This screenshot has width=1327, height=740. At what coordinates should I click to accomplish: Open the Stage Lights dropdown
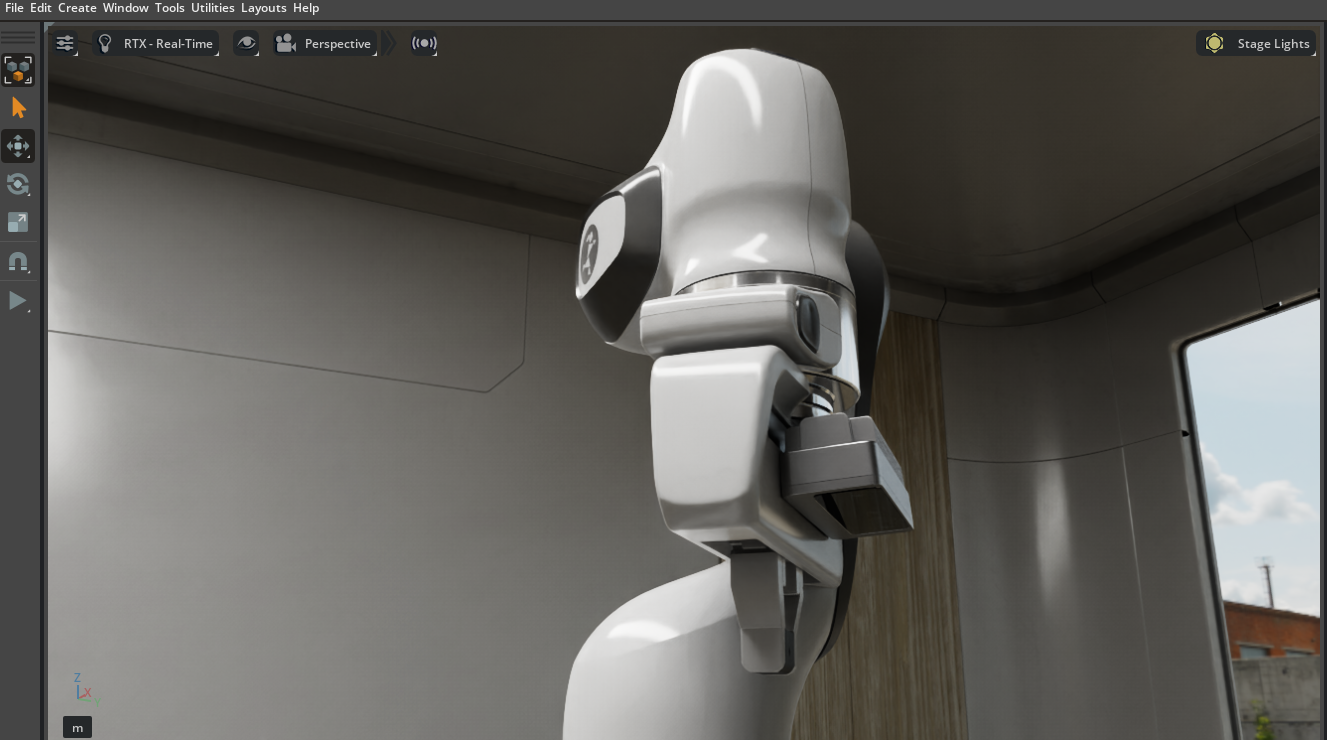click(x=1256, y=43)
